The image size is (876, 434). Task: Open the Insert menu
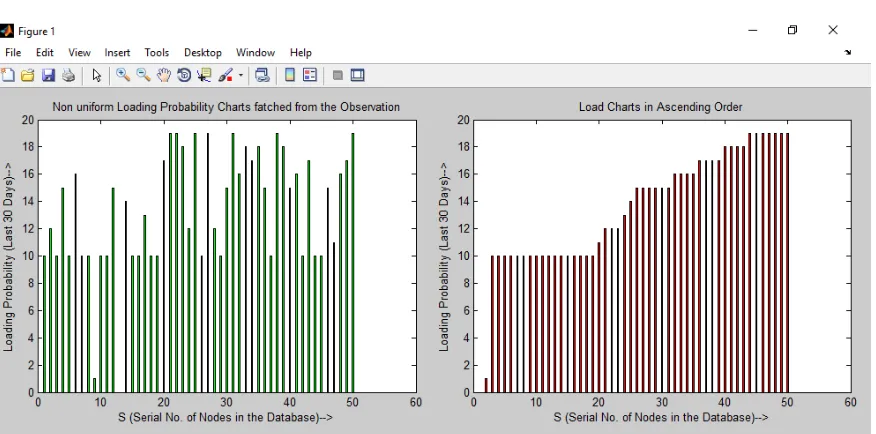(x=117, y=53)
